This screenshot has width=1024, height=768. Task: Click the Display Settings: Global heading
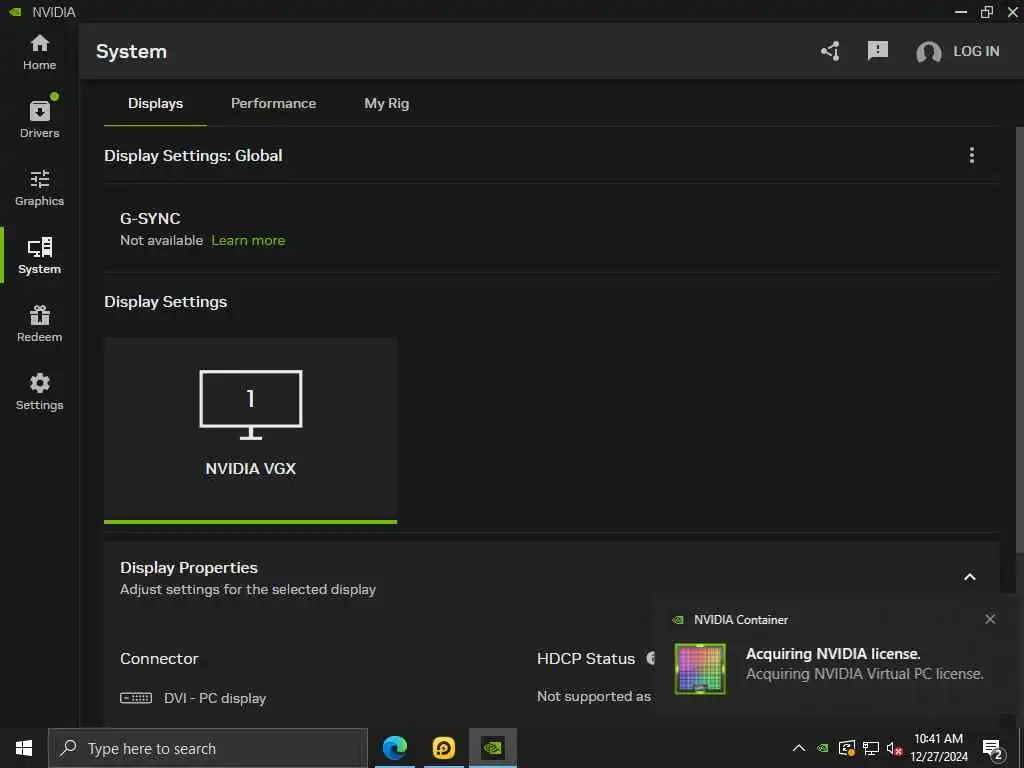coord(193,155)
